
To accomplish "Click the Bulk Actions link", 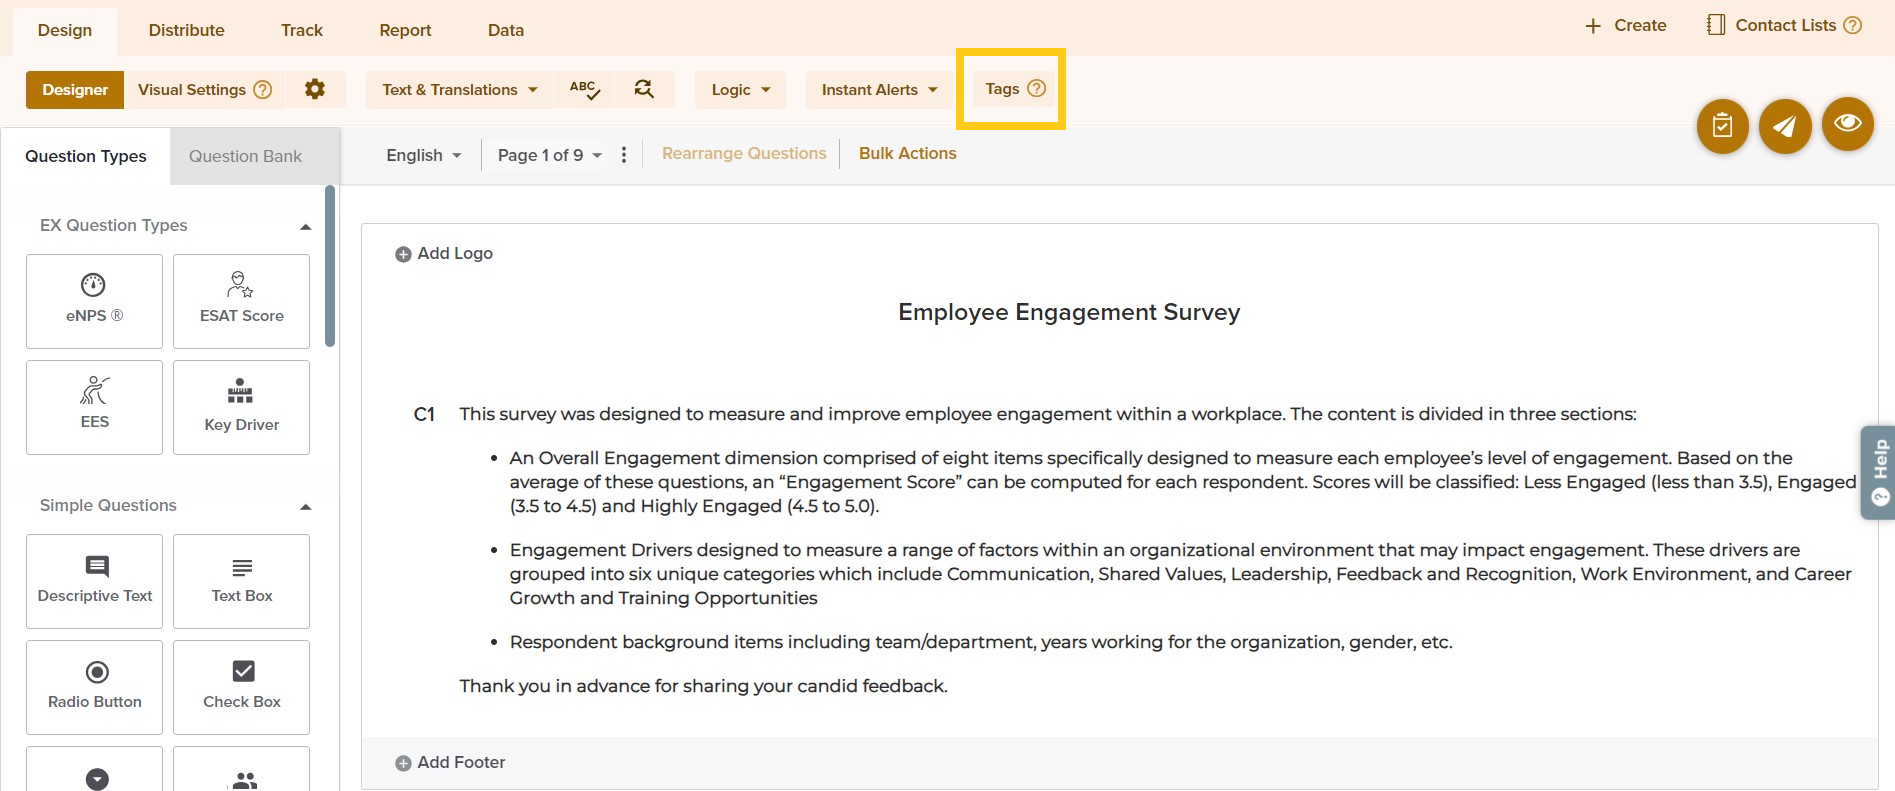I will tap(907, 153).
